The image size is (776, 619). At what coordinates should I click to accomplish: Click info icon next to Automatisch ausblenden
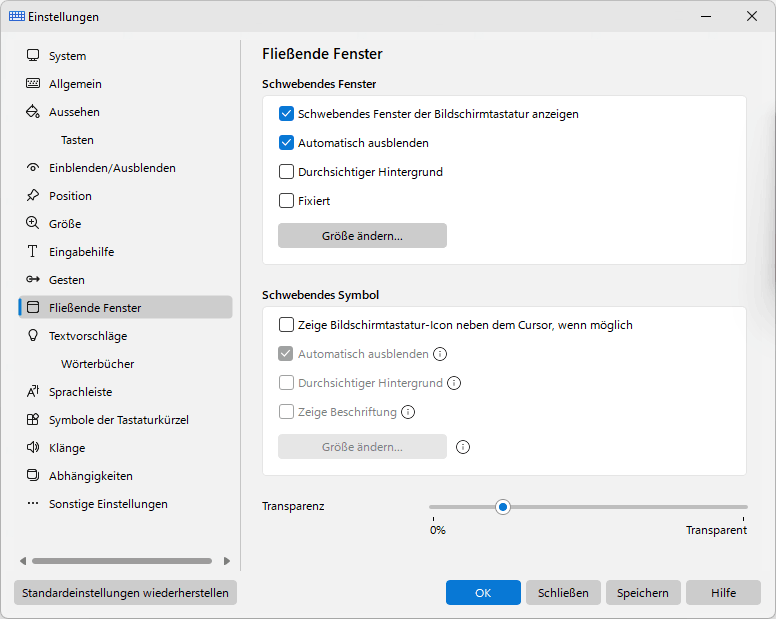pos(440,354)
